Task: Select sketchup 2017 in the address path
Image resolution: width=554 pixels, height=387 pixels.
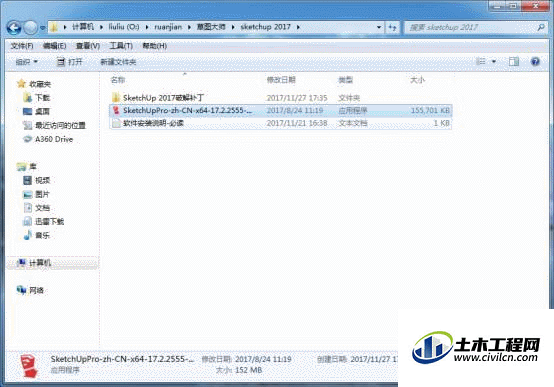Action: pos(265,27)
